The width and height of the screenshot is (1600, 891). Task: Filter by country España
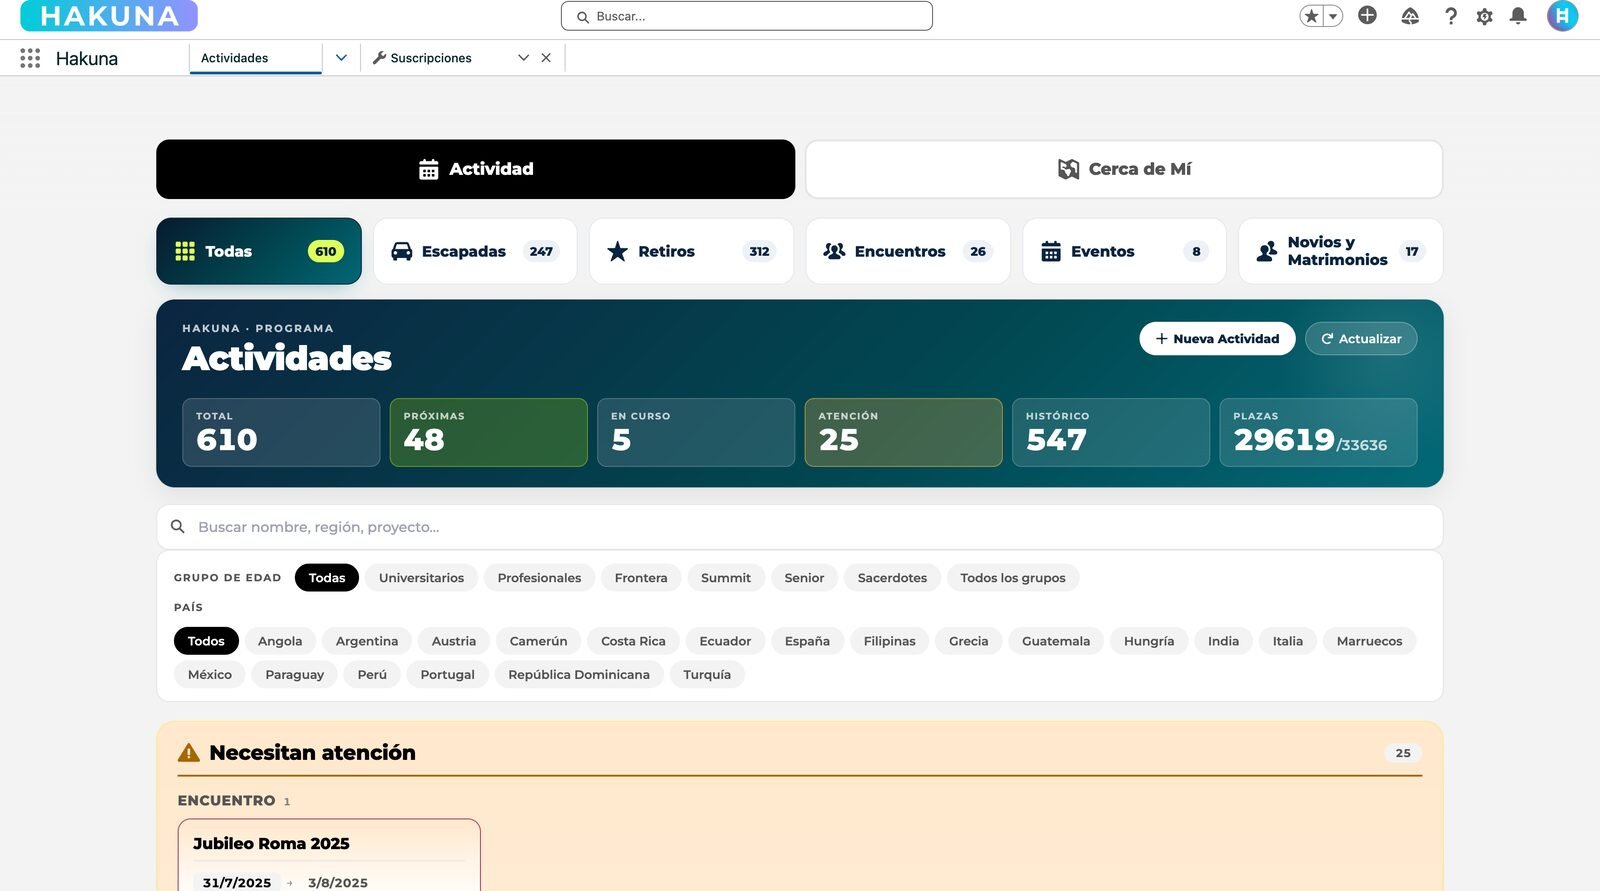pos(807,641)
